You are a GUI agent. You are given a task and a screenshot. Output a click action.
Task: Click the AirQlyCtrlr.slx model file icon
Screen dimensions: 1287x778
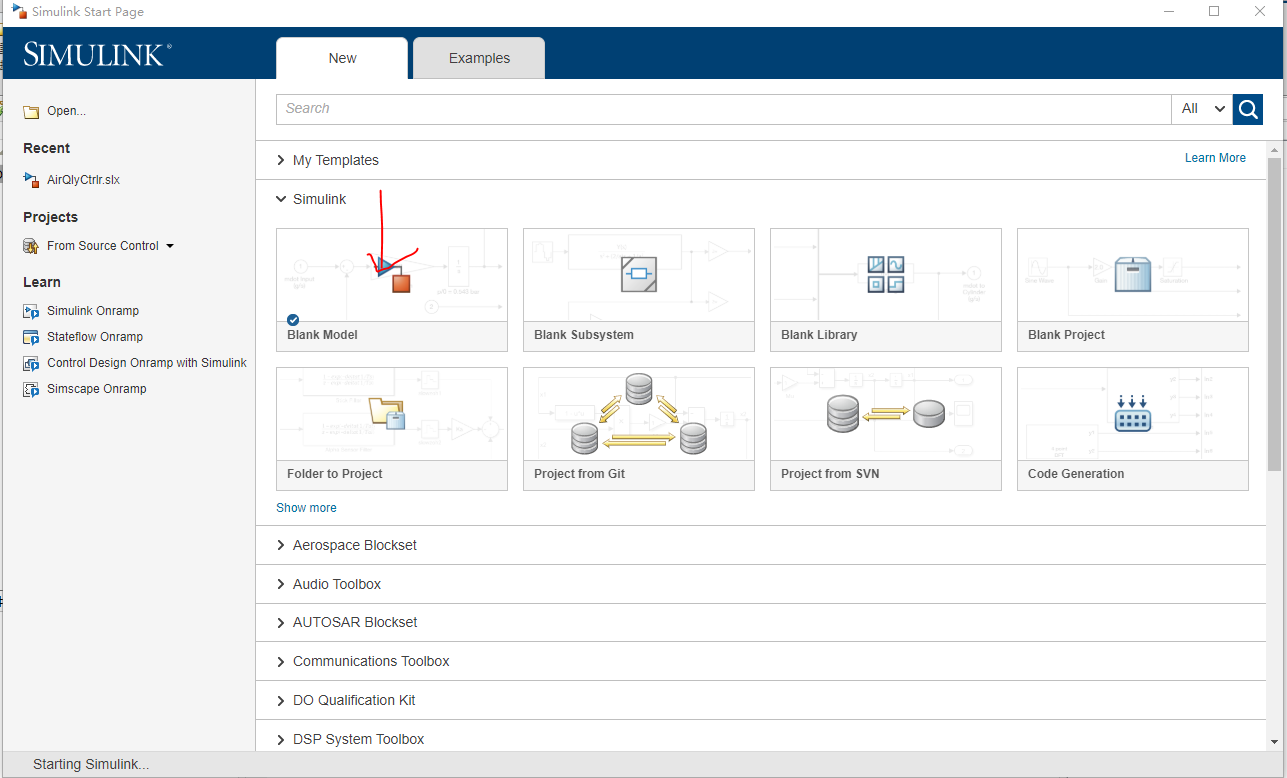[x=31, y=180]
